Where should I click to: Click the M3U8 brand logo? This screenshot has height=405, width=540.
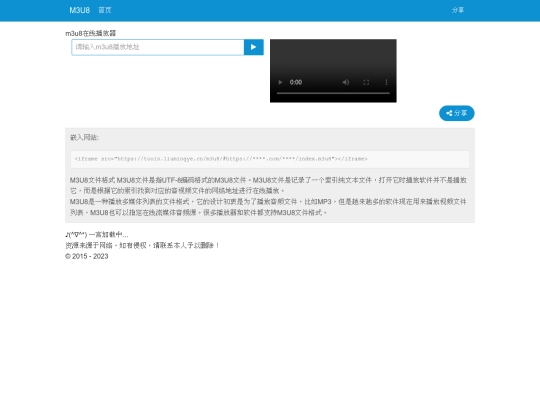click(80, 10)
